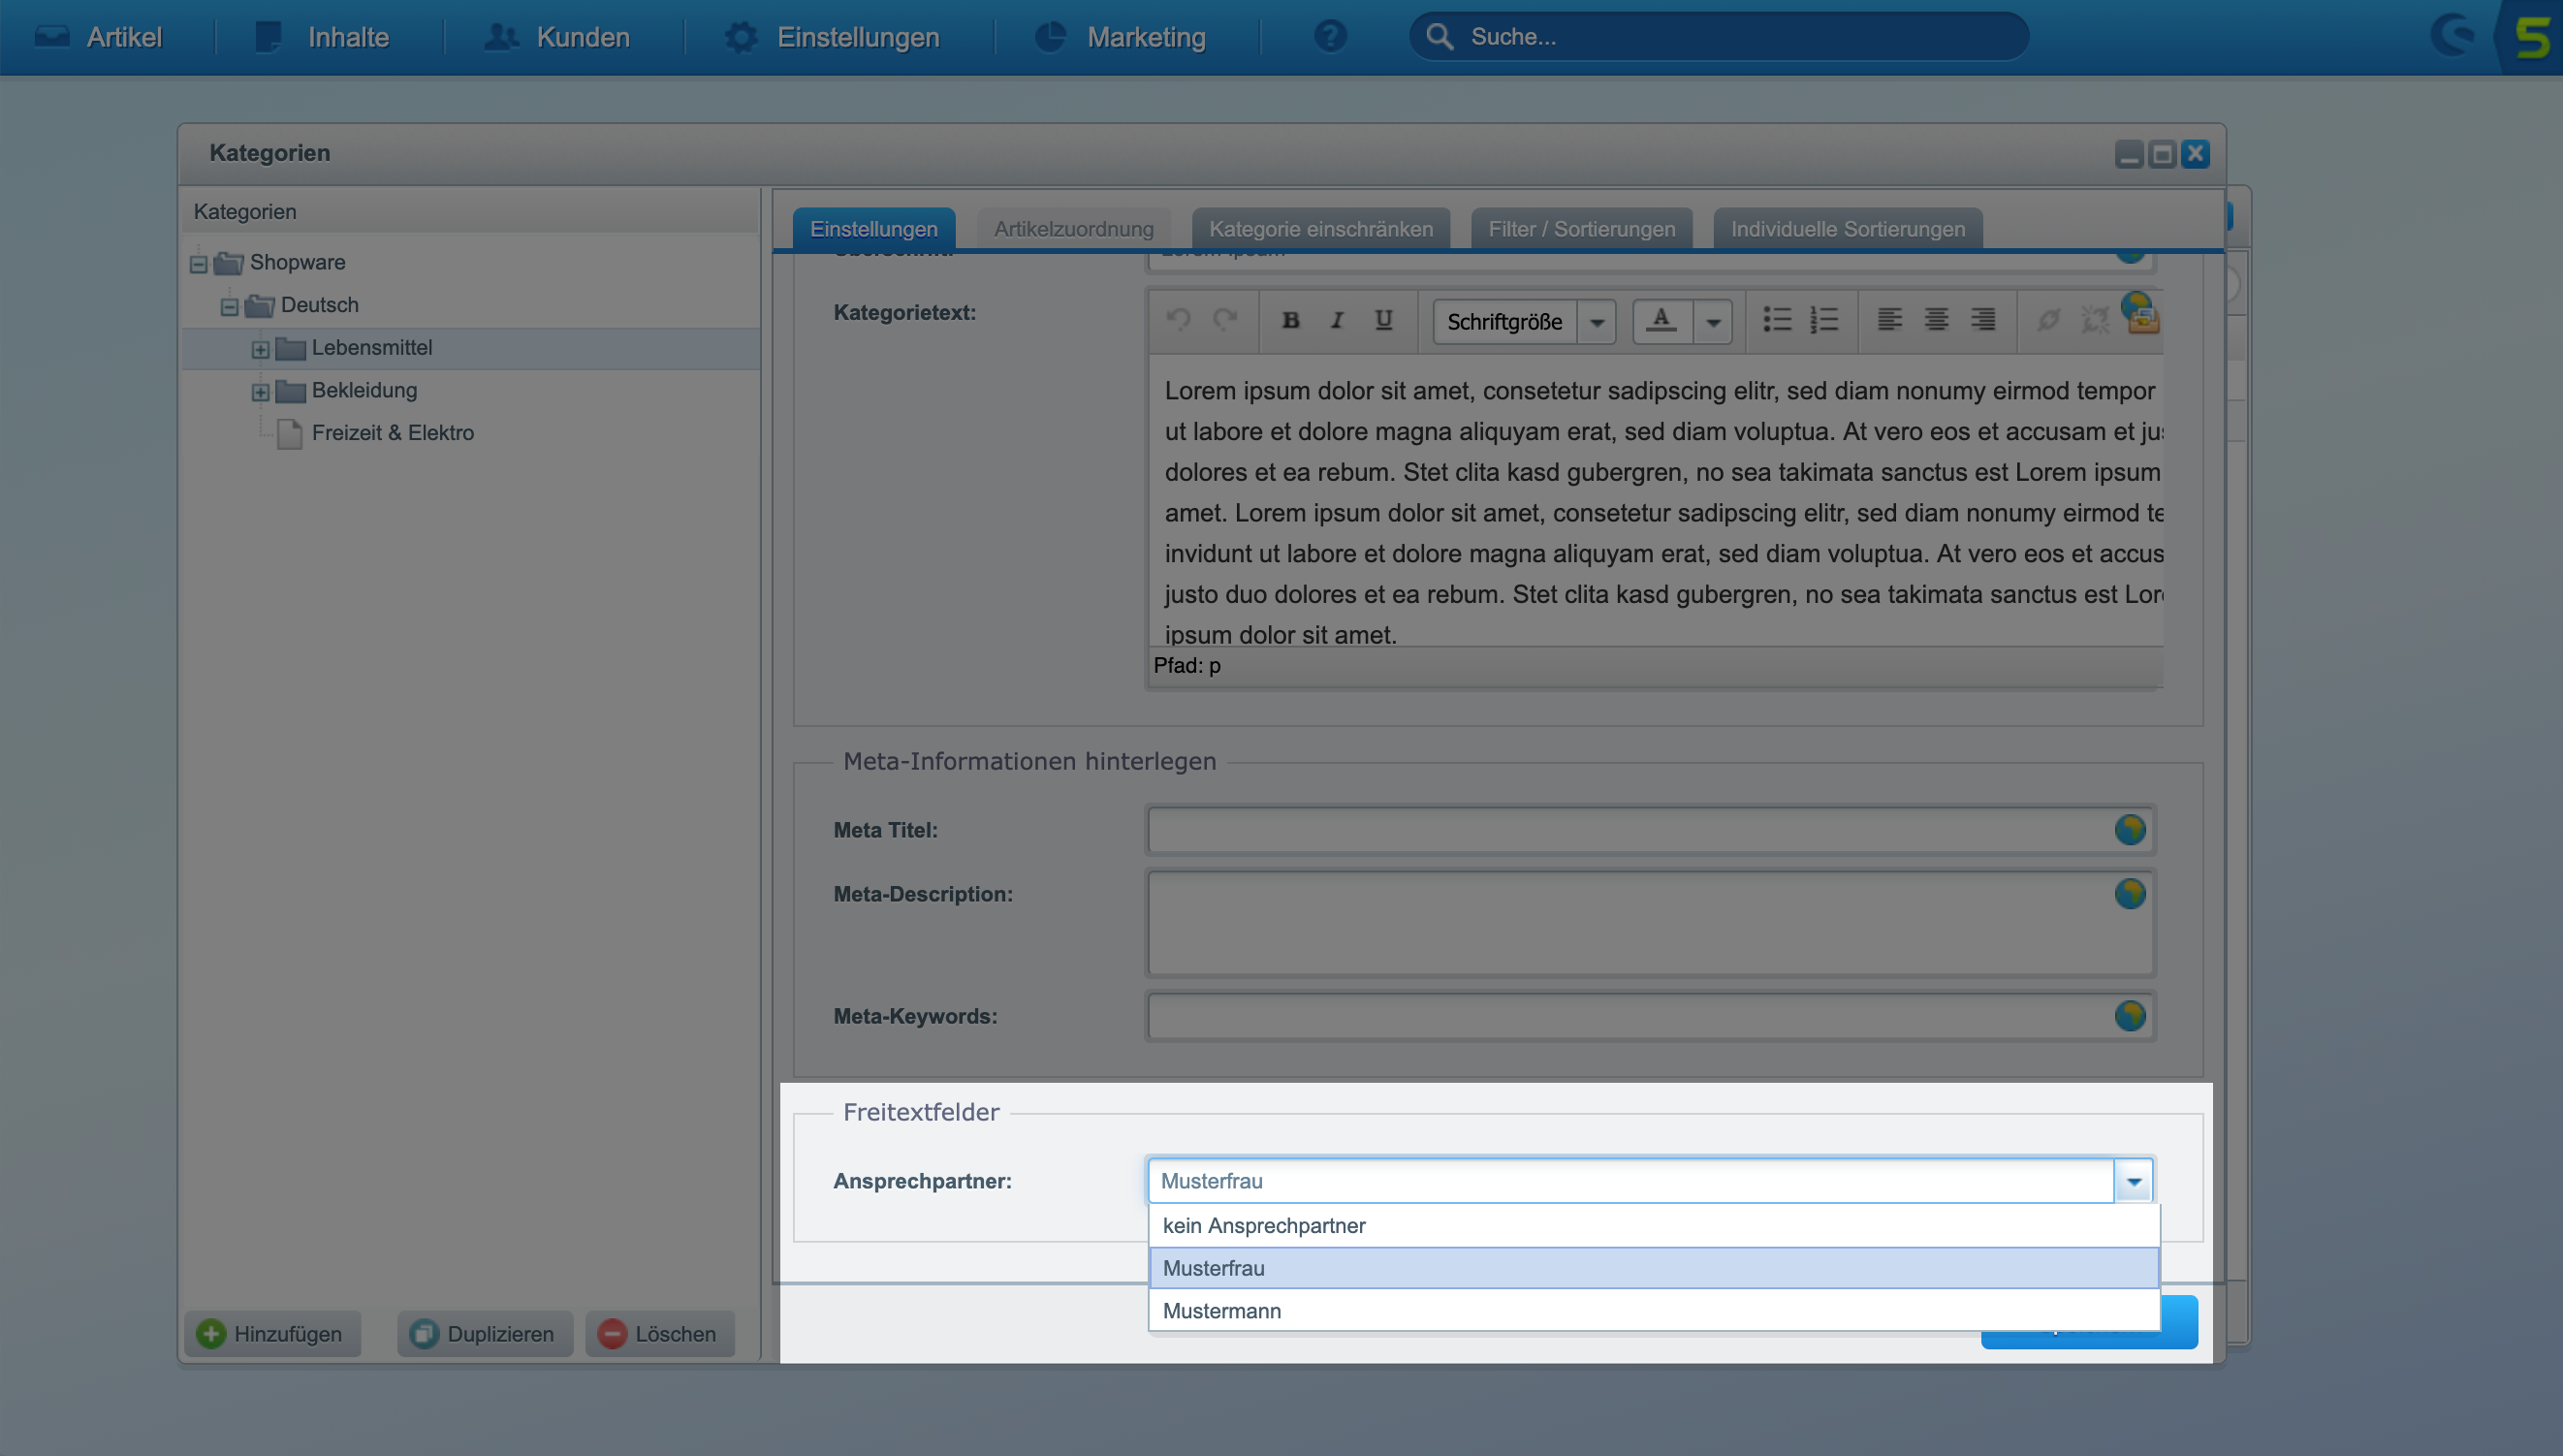The height and width of the screenshot is (1456, 2563).
Task: Click the help question mark icon
Action: pyautogui.click(x=1330, y=37)
